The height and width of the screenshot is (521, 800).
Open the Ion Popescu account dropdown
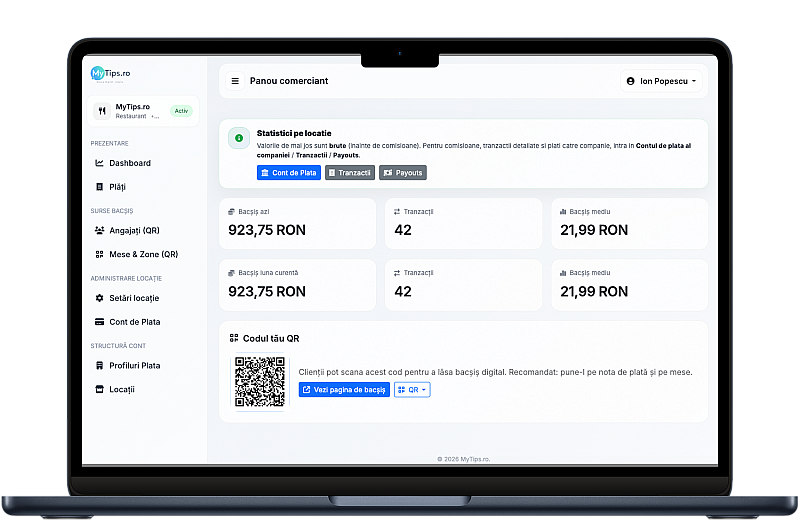(x=661, y=81)
